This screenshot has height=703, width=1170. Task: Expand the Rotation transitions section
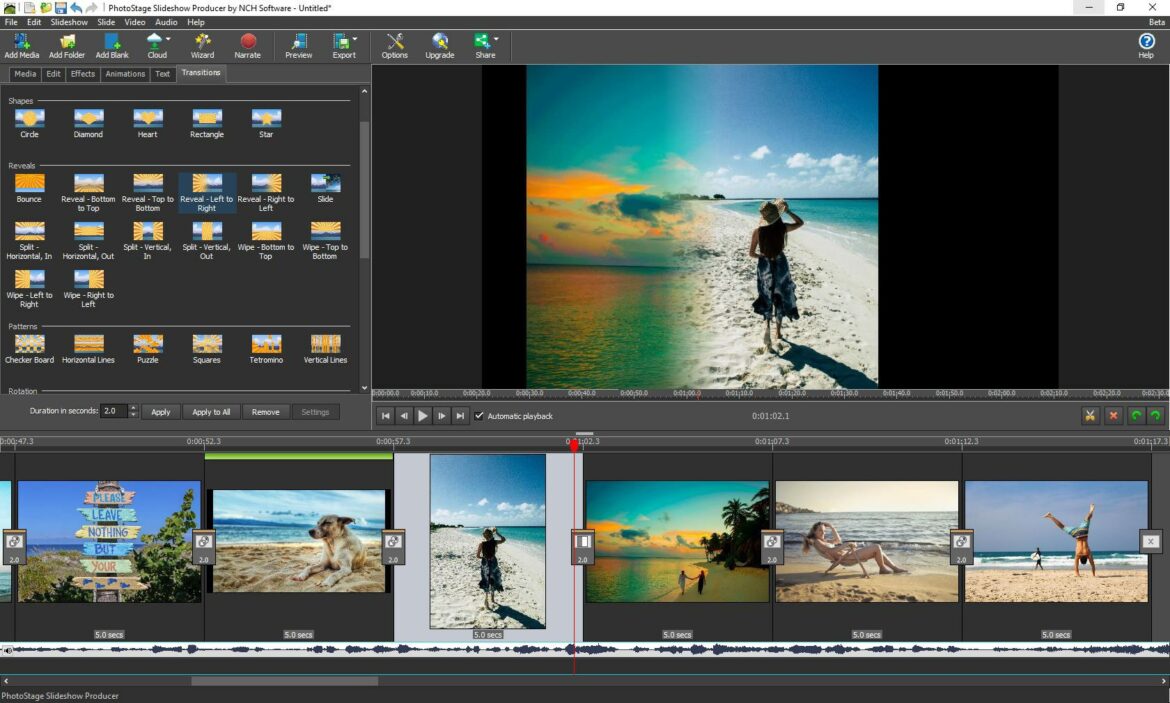tap(22, 389)
